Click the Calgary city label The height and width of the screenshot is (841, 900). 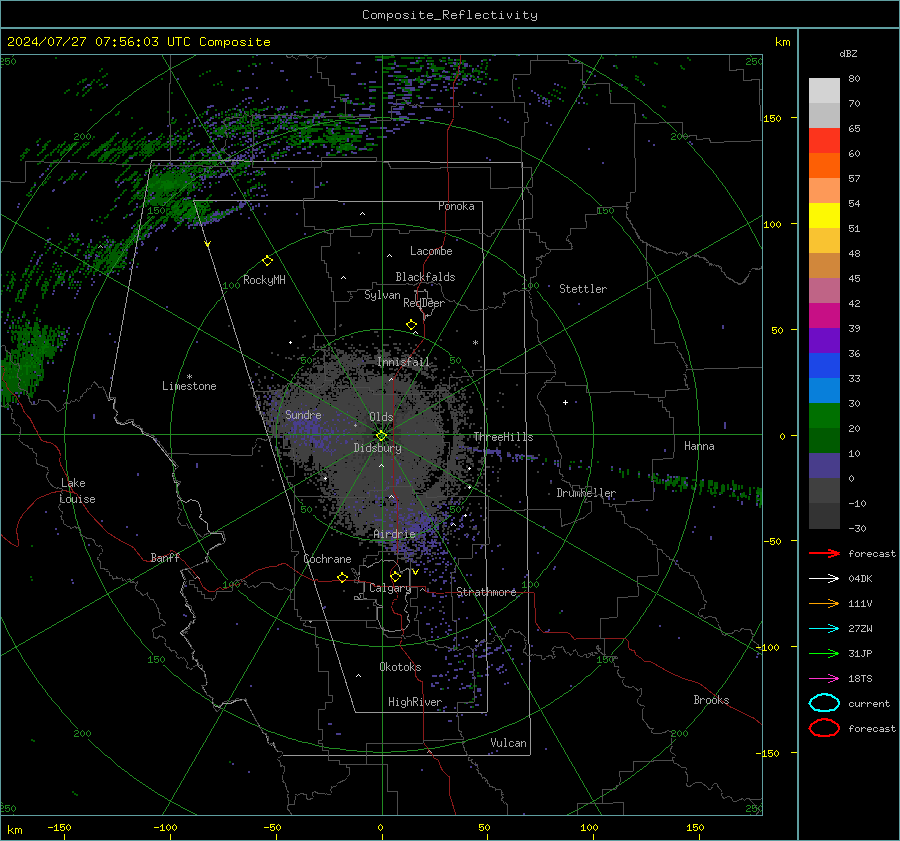tap(390, 588)
